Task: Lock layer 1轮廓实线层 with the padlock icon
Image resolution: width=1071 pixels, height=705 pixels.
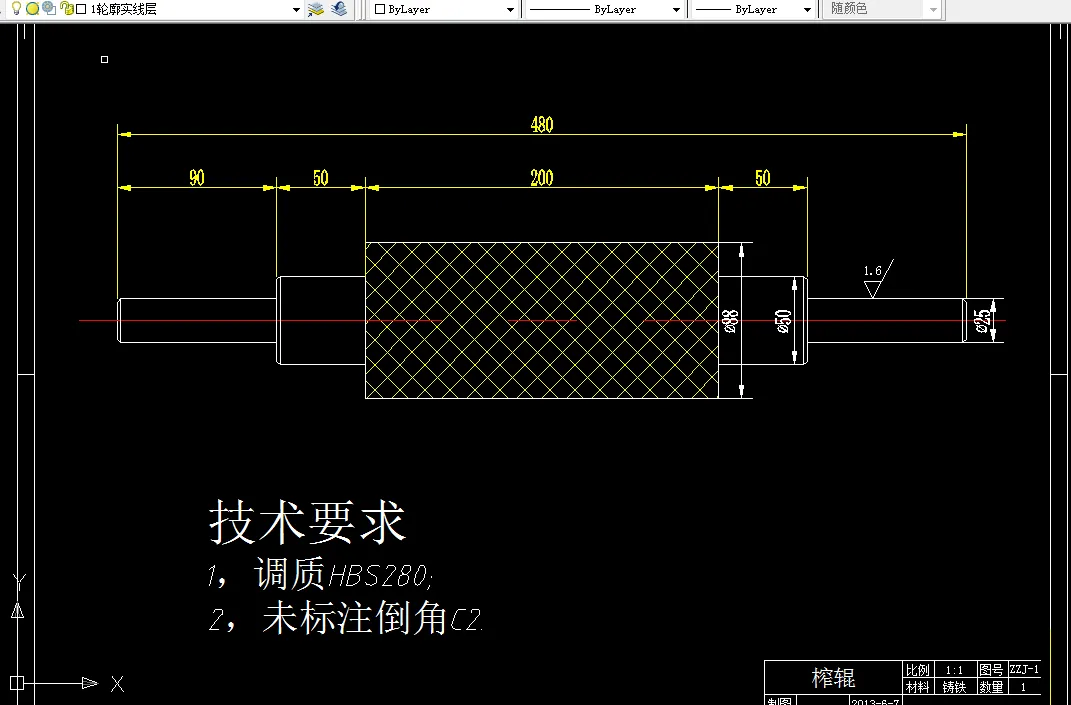Action: (66, 10)
